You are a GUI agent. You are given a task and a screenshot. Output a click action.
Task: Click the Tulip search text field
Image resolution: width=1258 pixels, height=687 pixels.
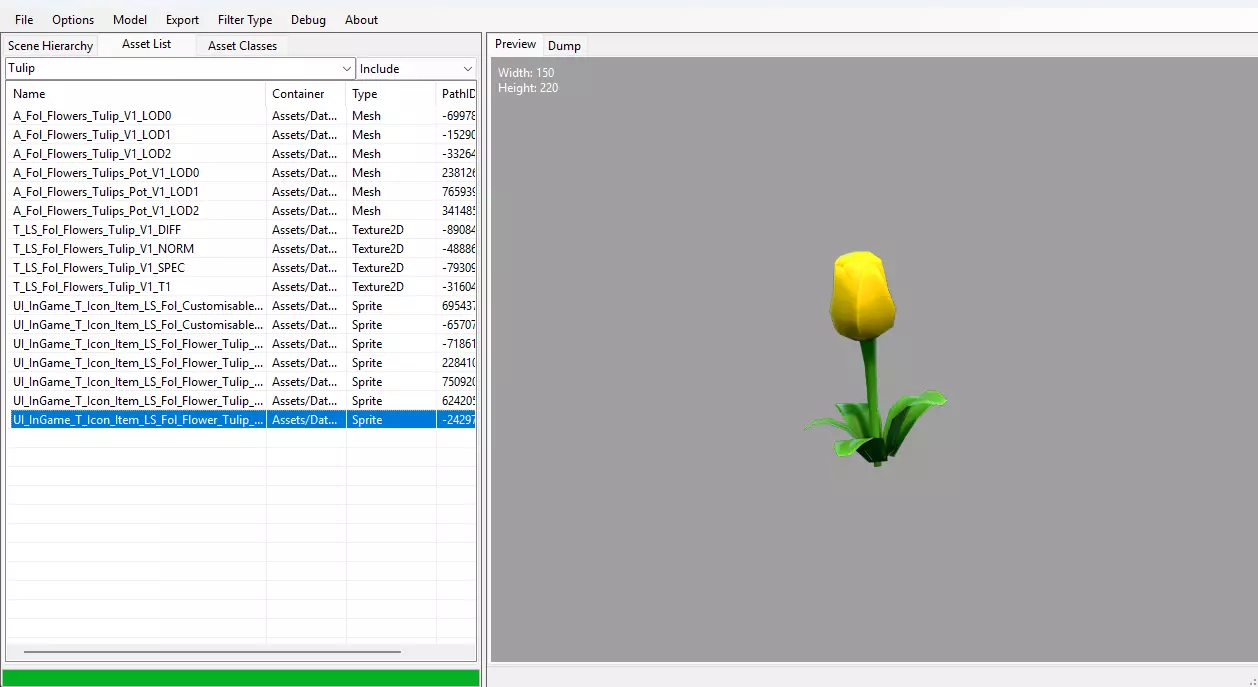170,69
